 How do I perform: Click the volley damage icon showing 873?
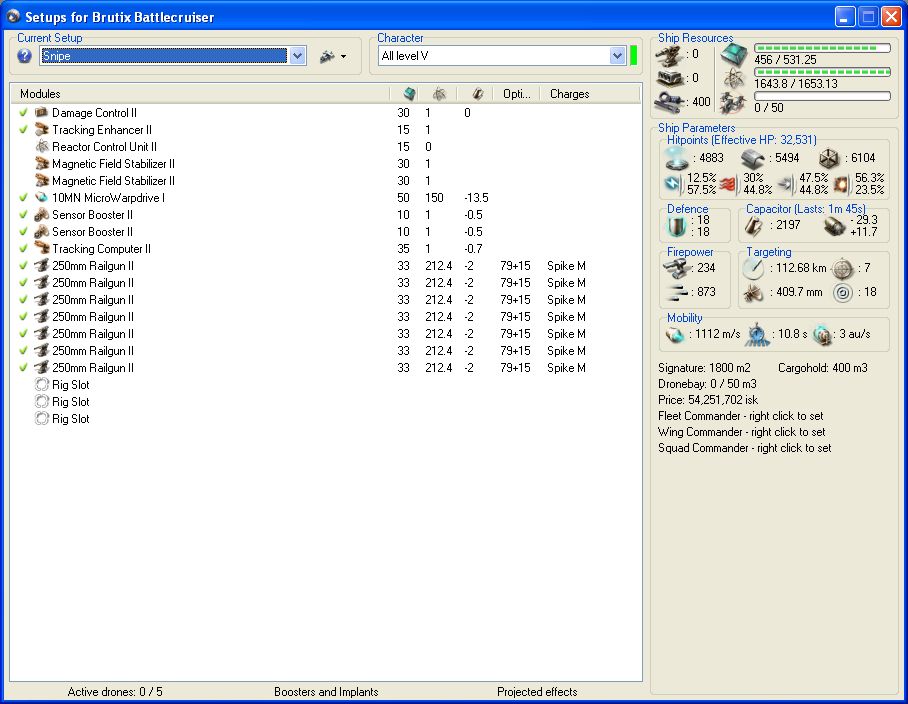click(676, 292)
